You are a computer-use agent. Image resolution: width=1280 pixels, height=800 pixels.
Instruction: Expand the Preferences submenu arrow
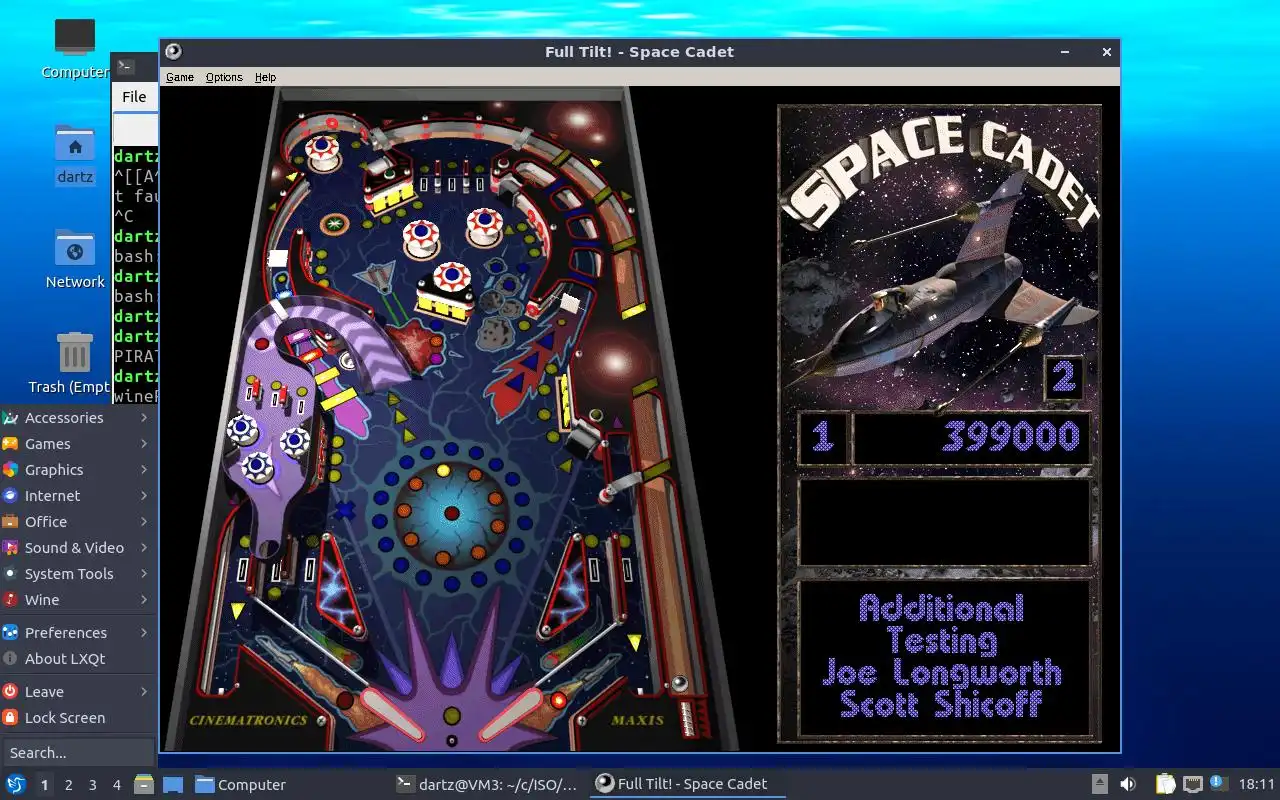144,633
